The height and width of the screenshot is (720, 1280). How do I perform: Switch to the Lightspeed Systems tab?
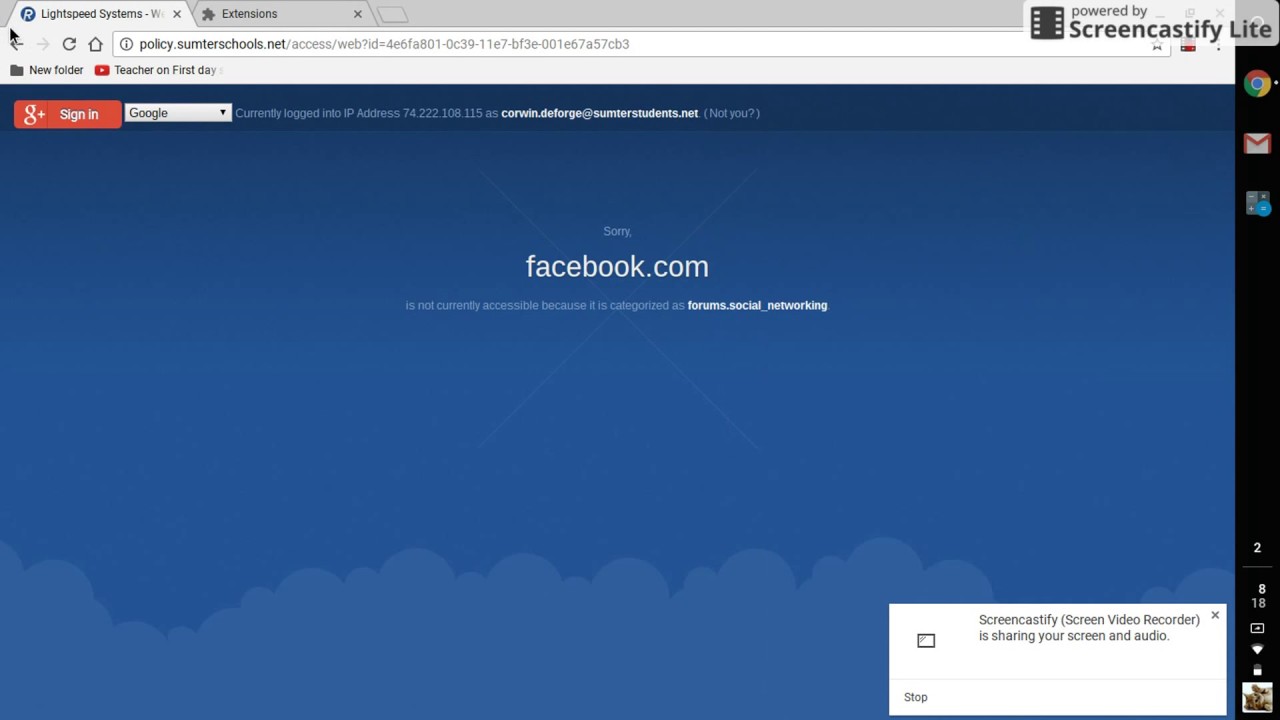point(100,14)
